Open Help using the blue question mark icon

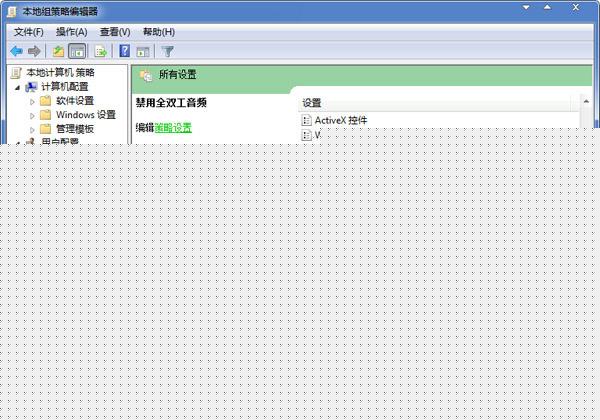(x=125, y=51)
